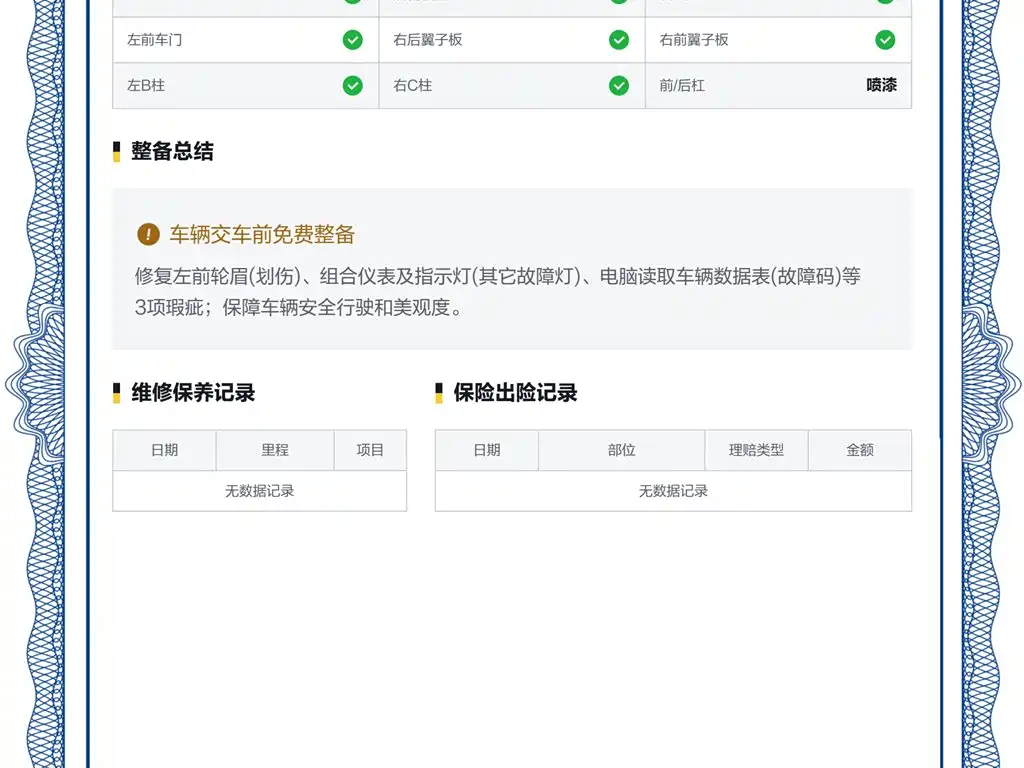Screen dimensions: 1024x768
Task: Click green checkmark beside 右前翼子板
Action: 886,40
